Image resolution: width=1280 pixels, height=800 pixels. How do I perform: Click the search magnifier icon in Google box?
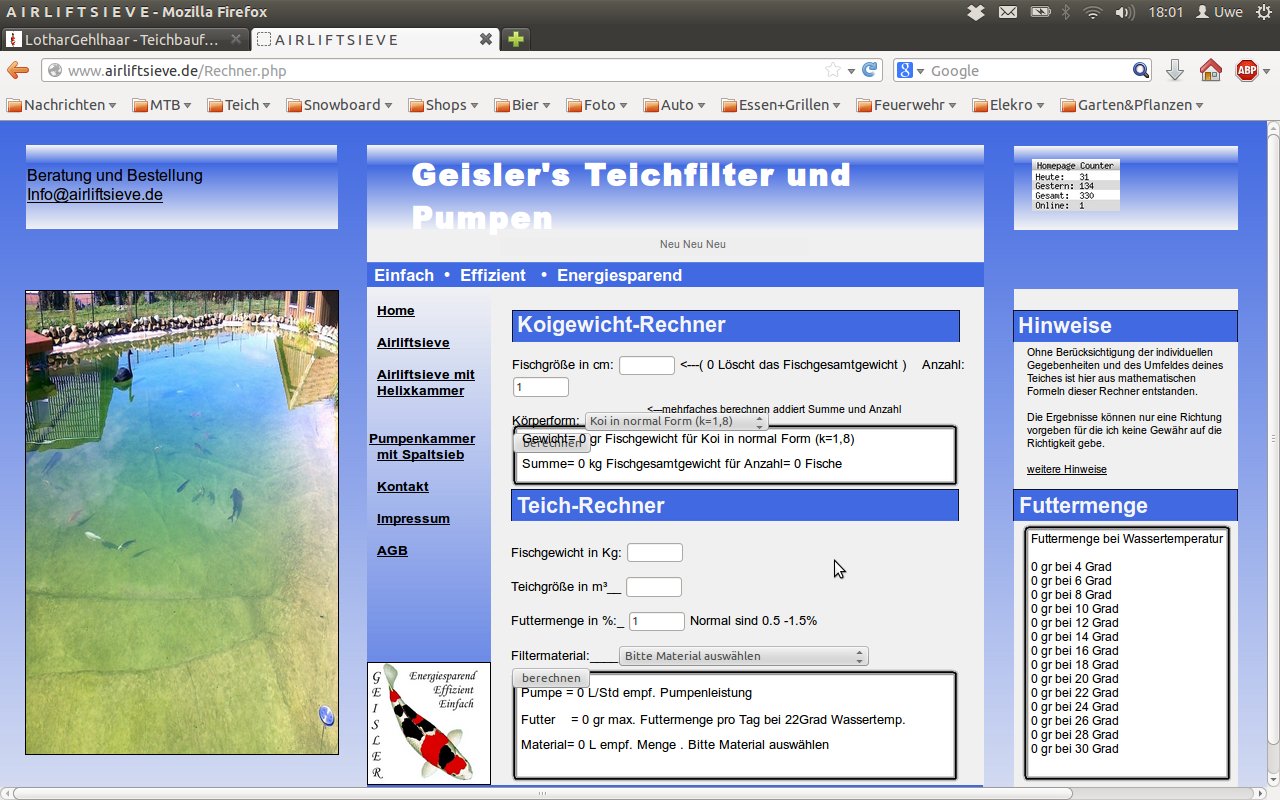(x=1141, y=70)
